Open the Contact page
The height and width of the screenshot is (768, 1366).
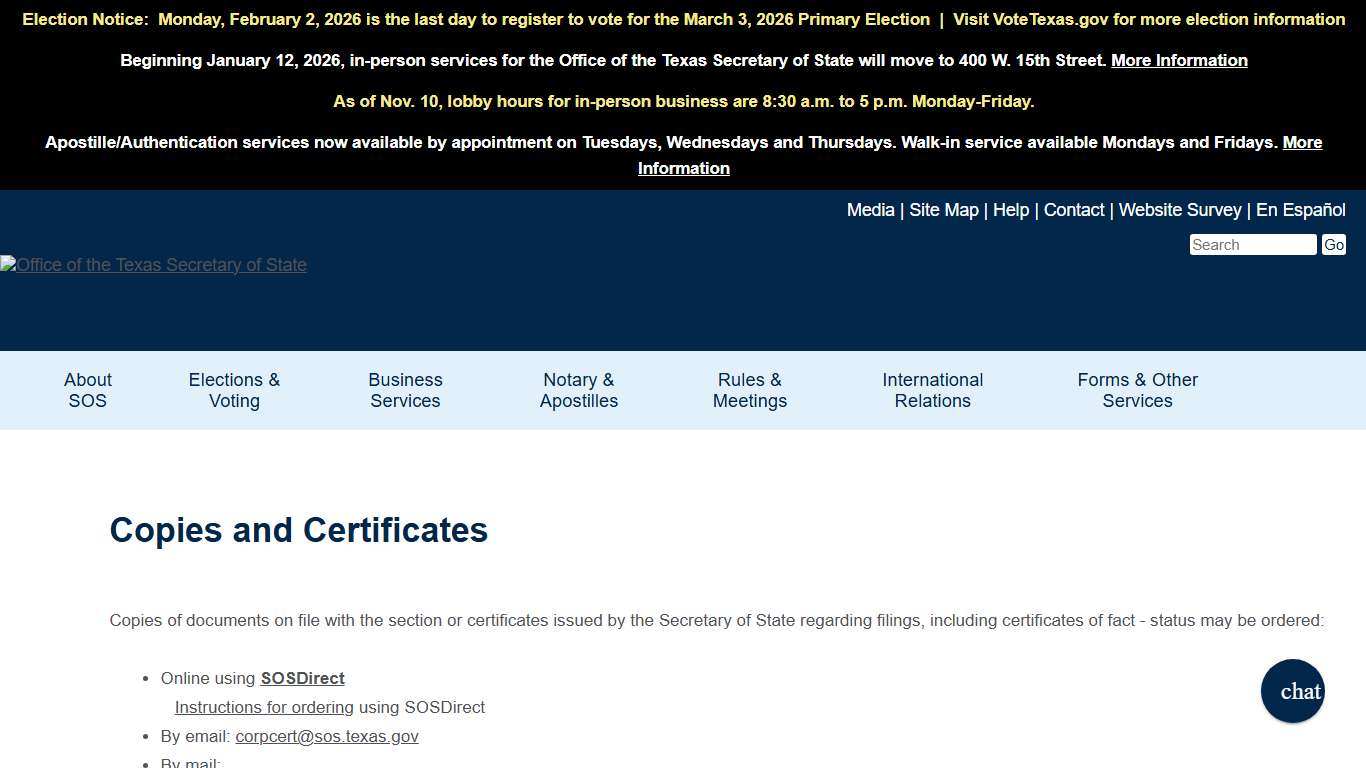tap(1073, 210)
